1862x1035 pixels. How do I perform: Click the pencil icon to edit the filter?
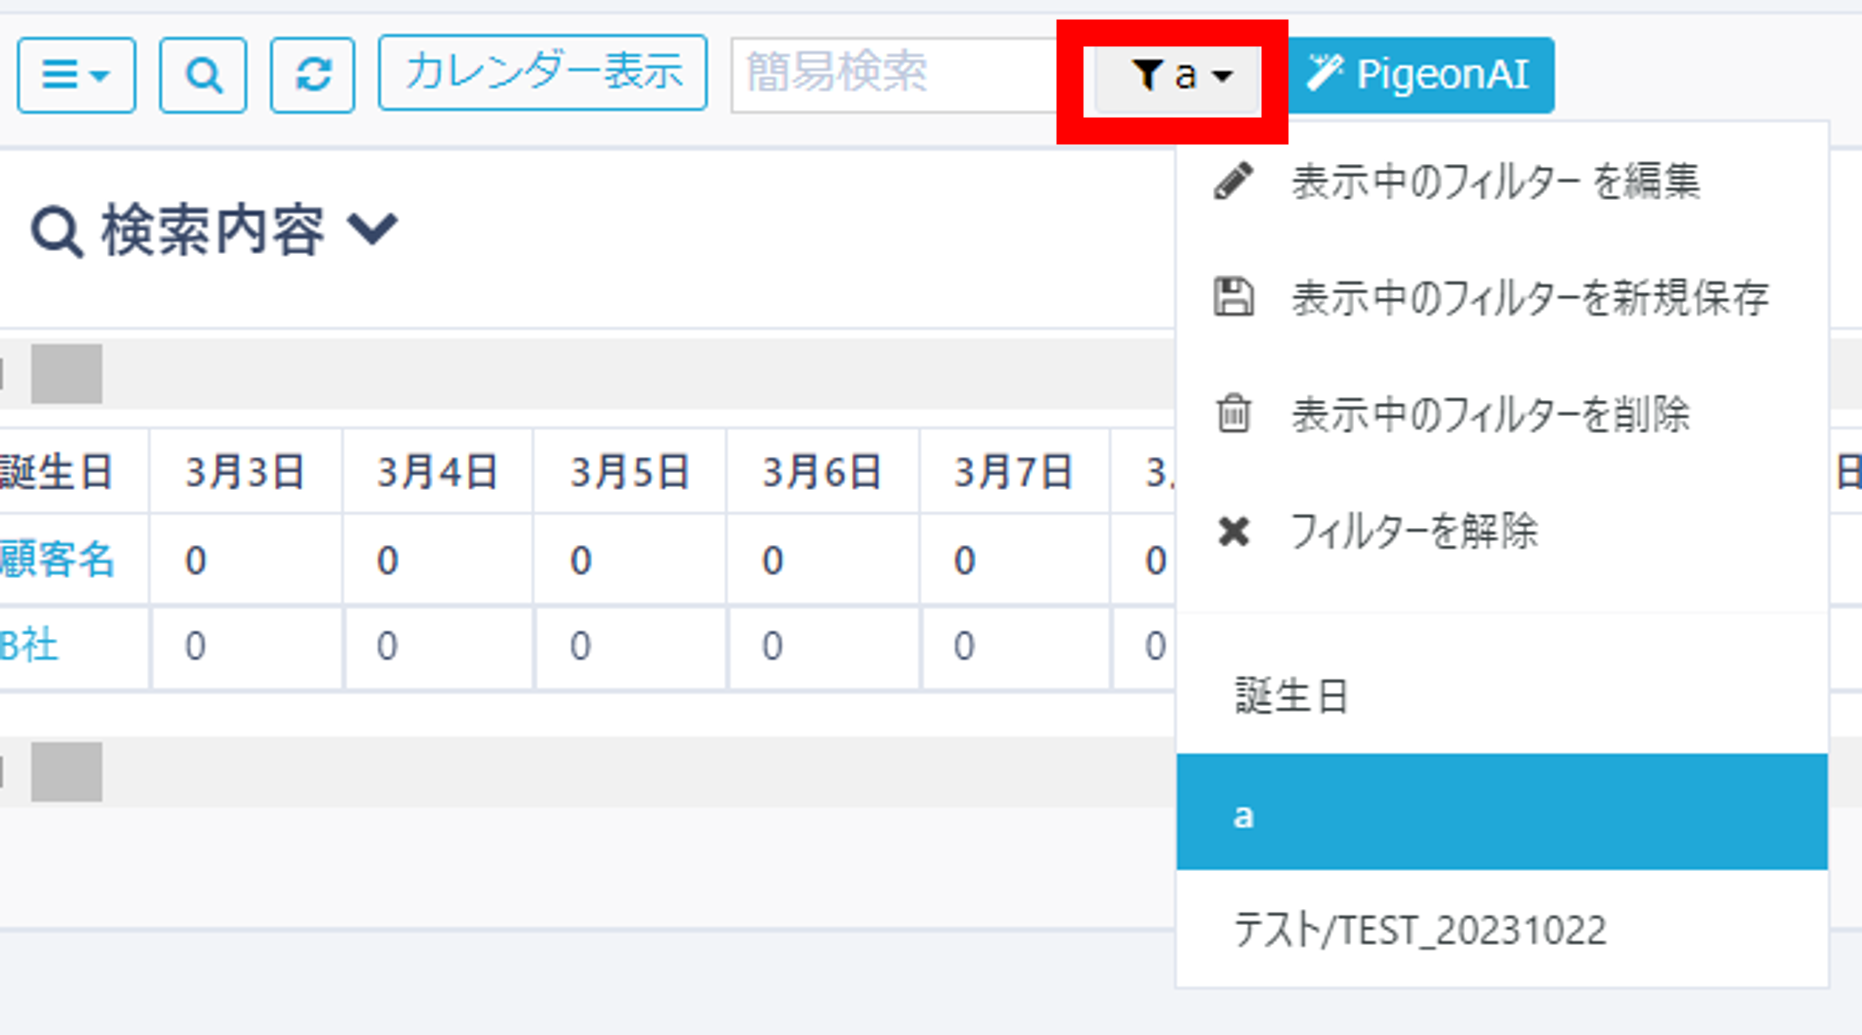[x=1234, y=182]
